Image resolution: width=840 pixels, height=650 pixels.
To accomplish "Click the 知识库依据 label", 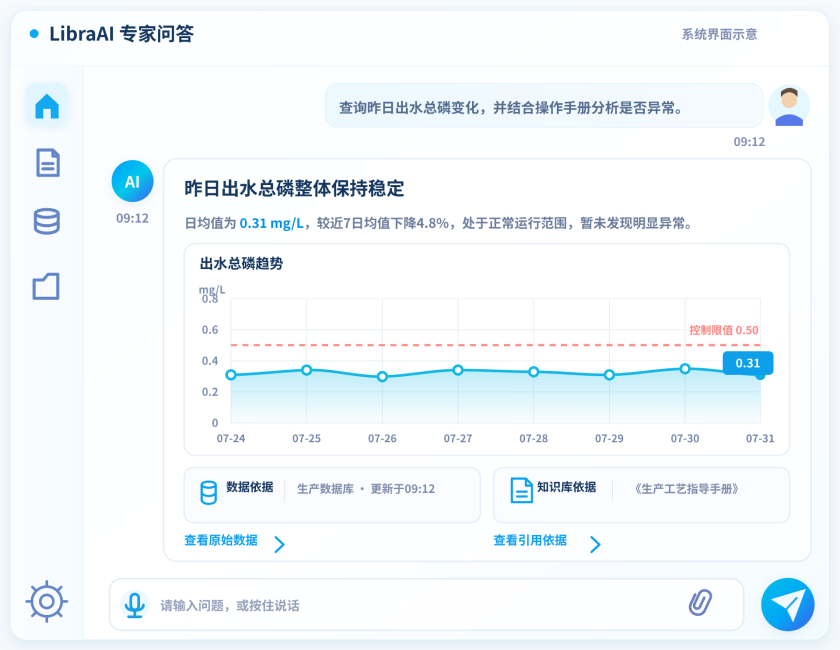I will pyautogui.click(x=566, y=487).
